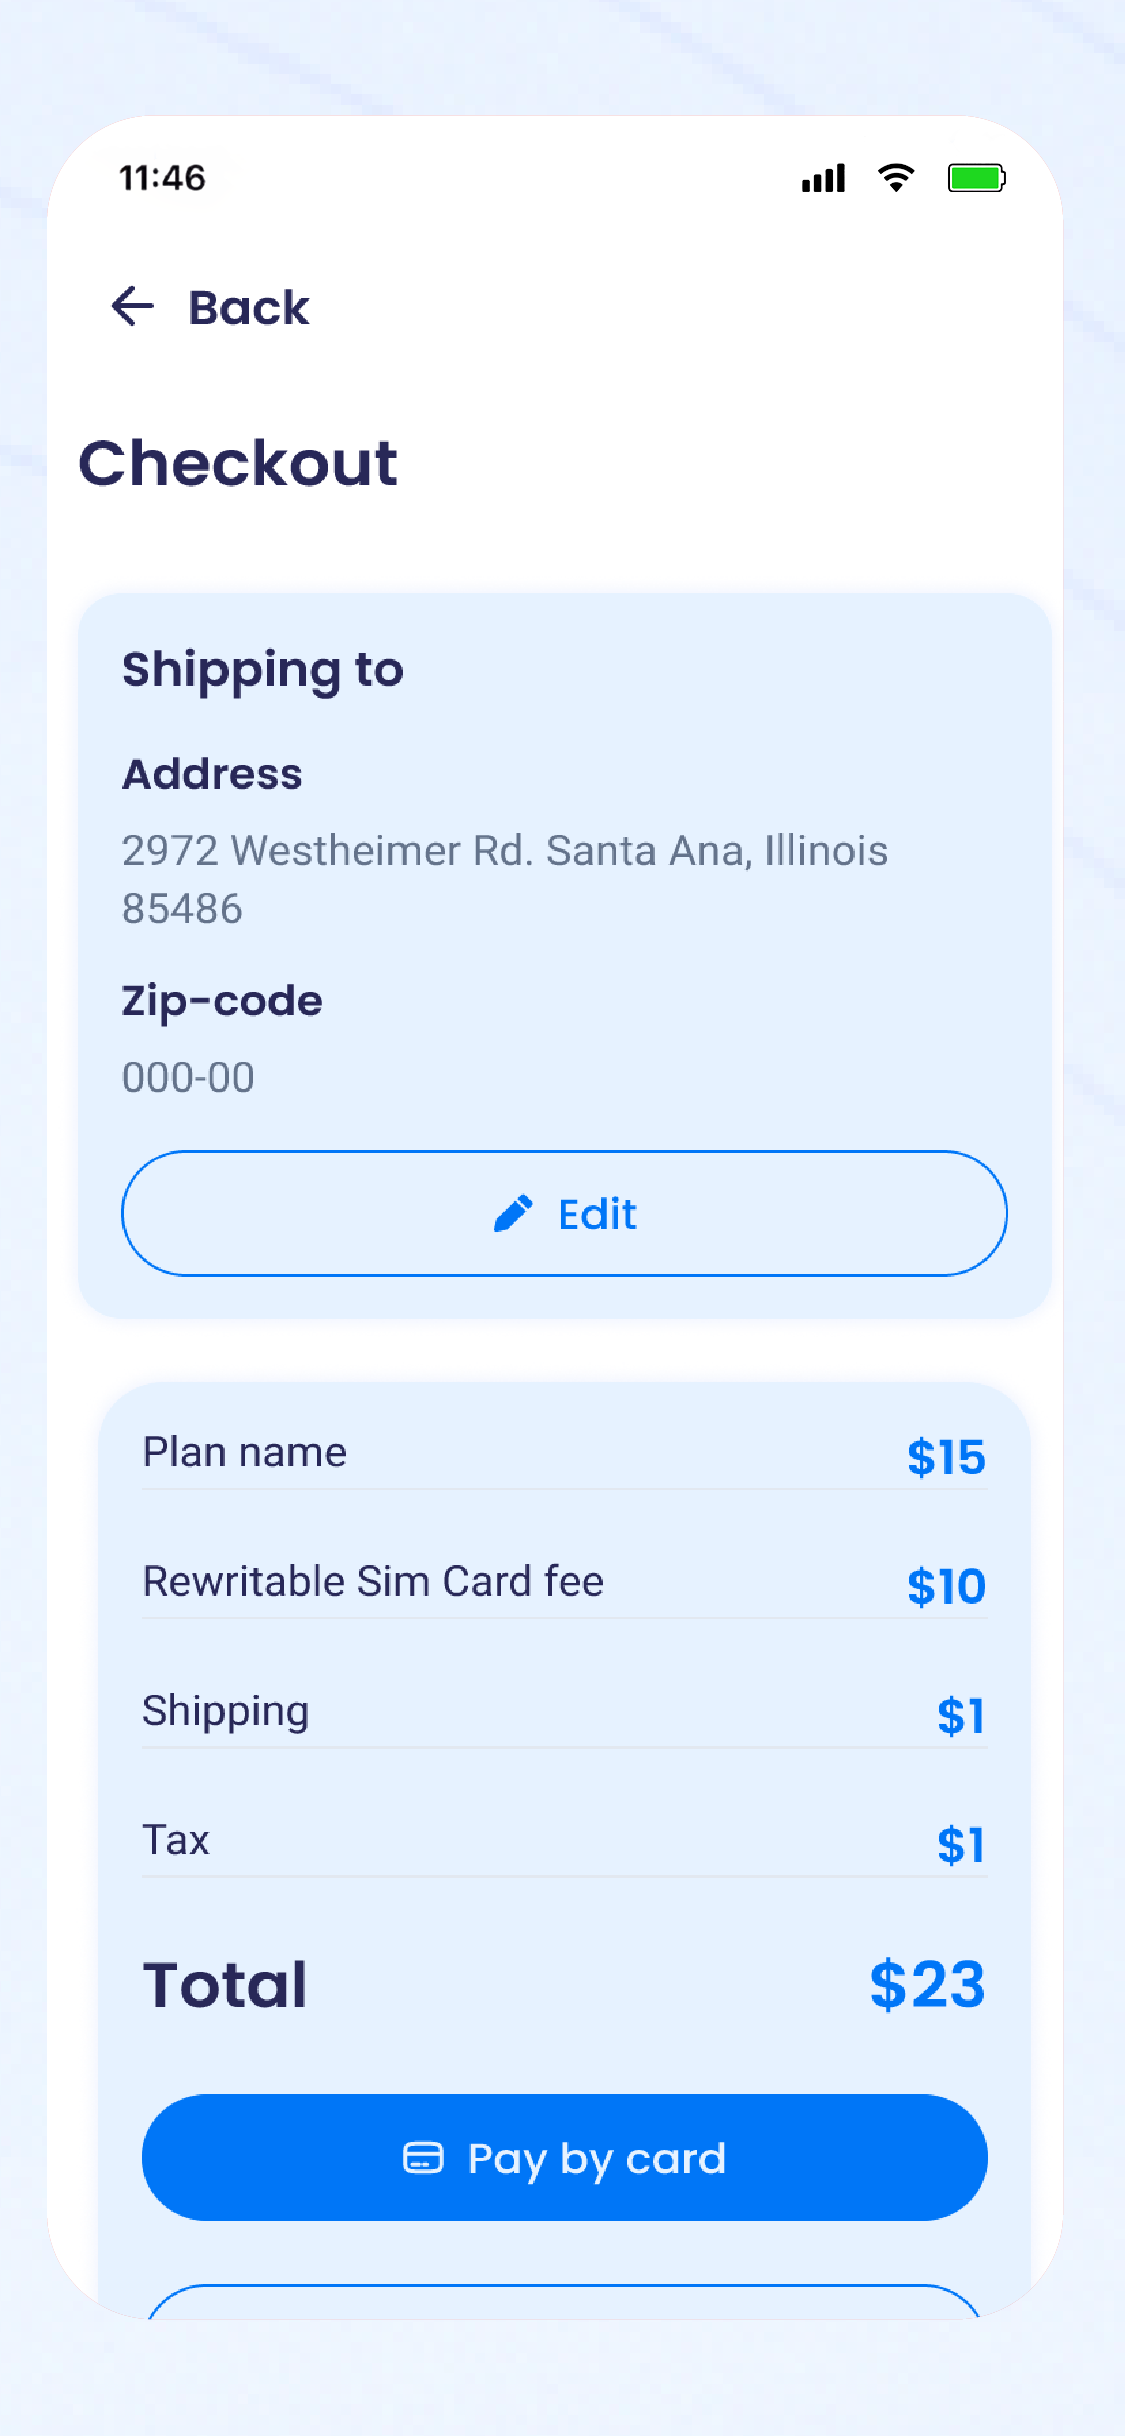
Task: Tap the partially visible button below Pay by card
Action: tap(564, 2301)
